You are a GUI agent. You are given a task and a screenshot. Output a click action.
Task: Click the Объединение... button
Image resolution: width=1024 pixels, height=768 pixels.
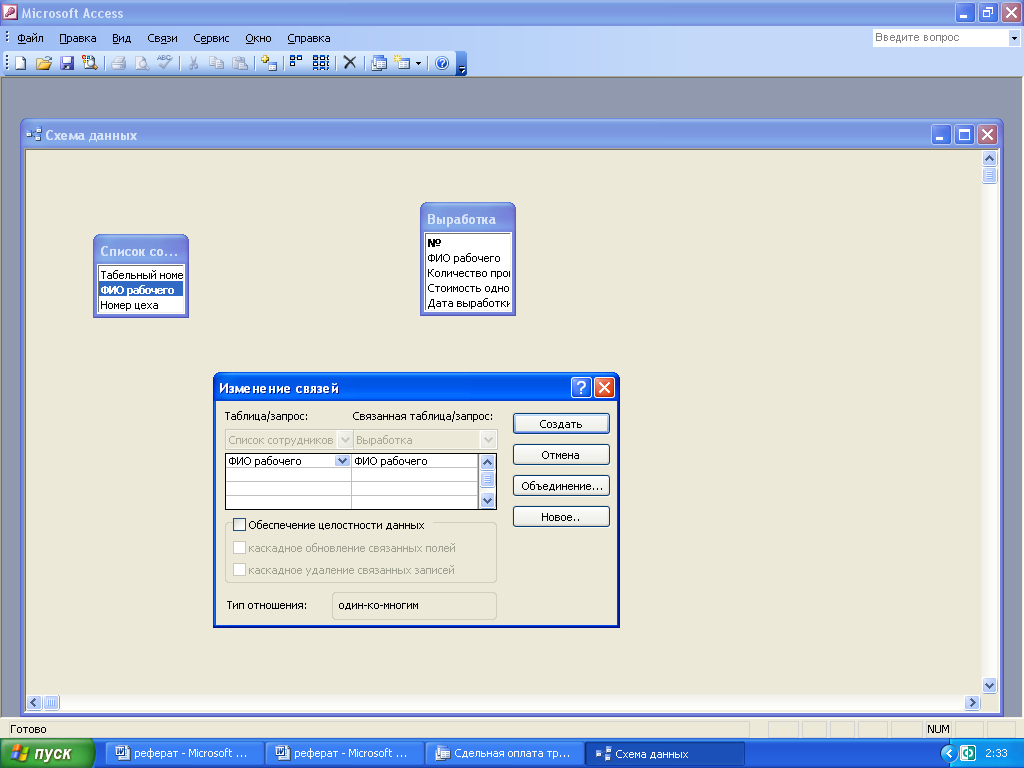(561, 485)
